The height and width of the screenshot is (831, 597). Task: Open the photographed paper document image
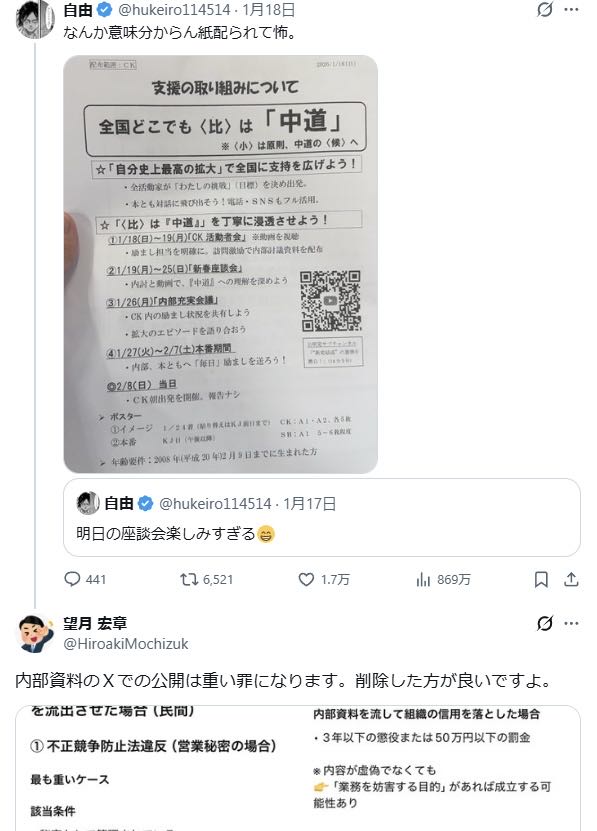click(x=221, y=264)
